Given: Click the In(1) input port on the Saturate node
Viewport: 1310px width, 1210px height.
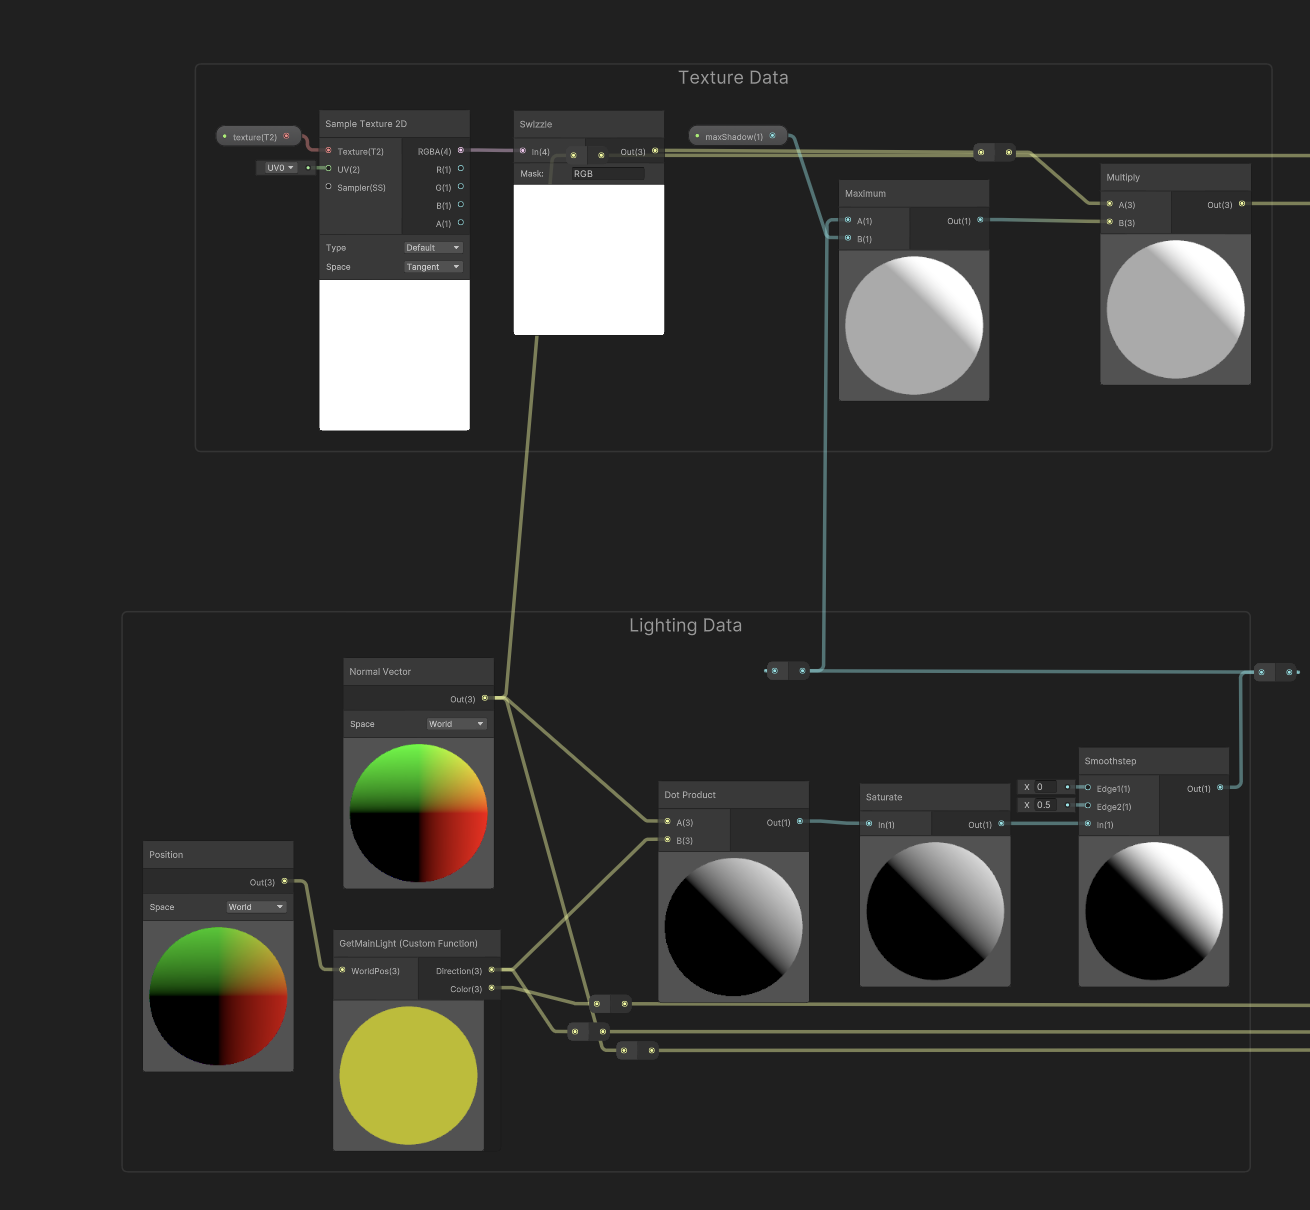Looking at the screenshot, I should tap(868, 824).
